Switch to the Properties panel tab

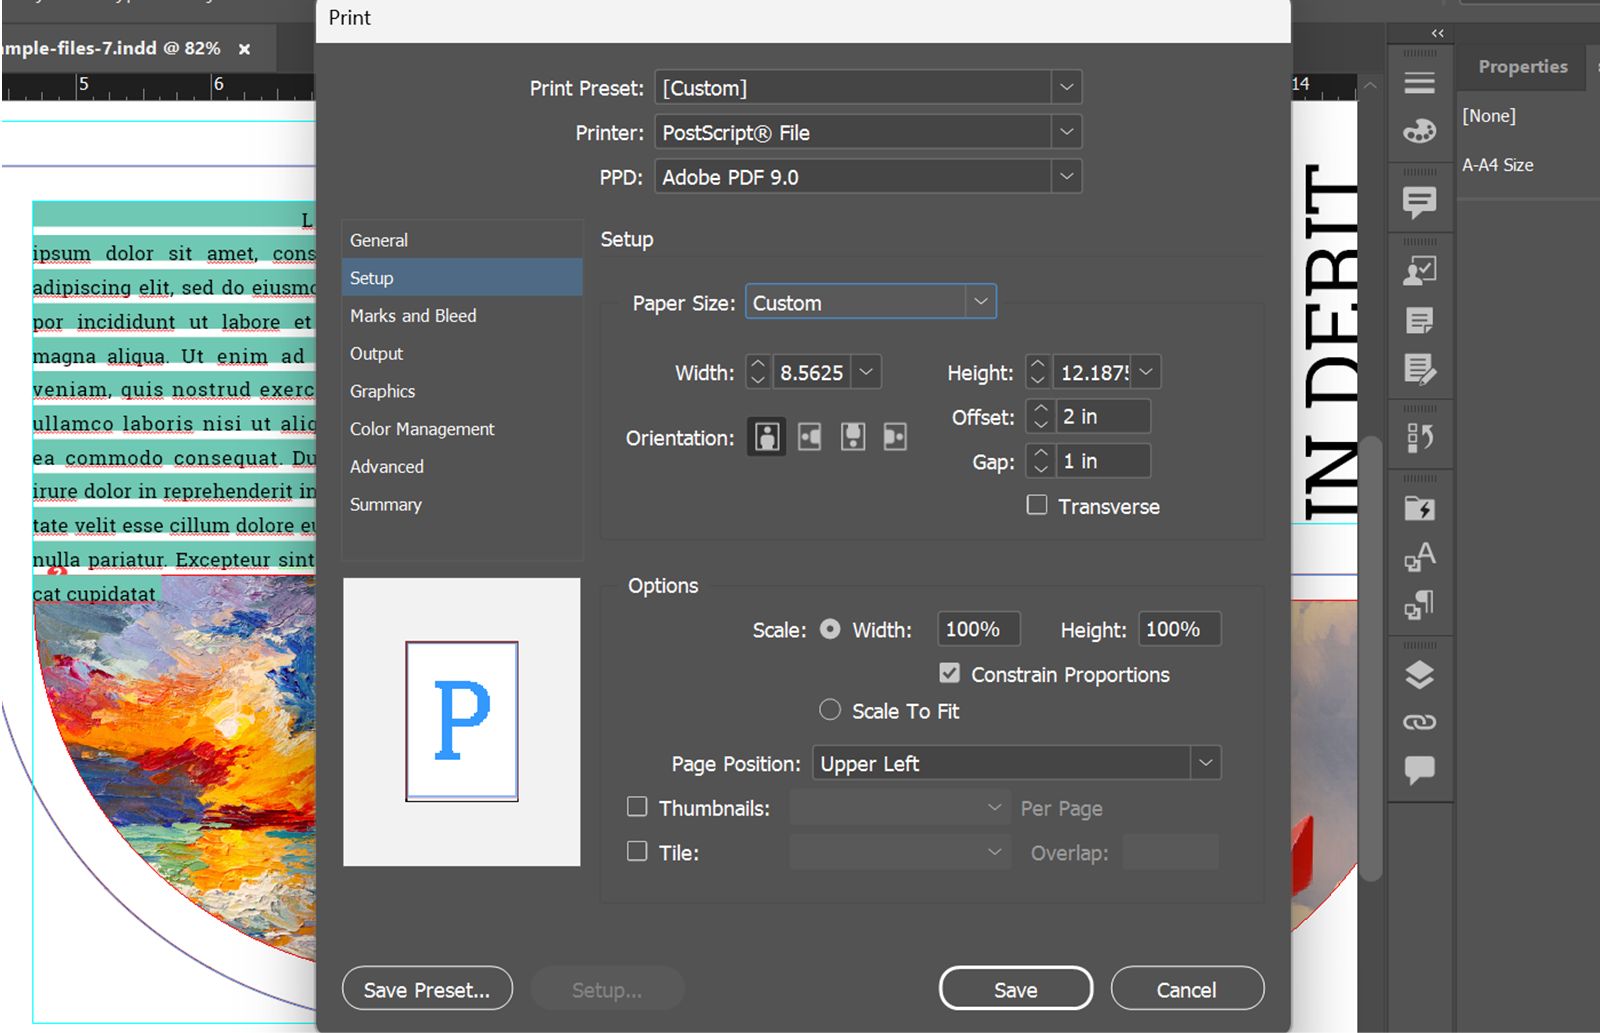point(1522,67)
